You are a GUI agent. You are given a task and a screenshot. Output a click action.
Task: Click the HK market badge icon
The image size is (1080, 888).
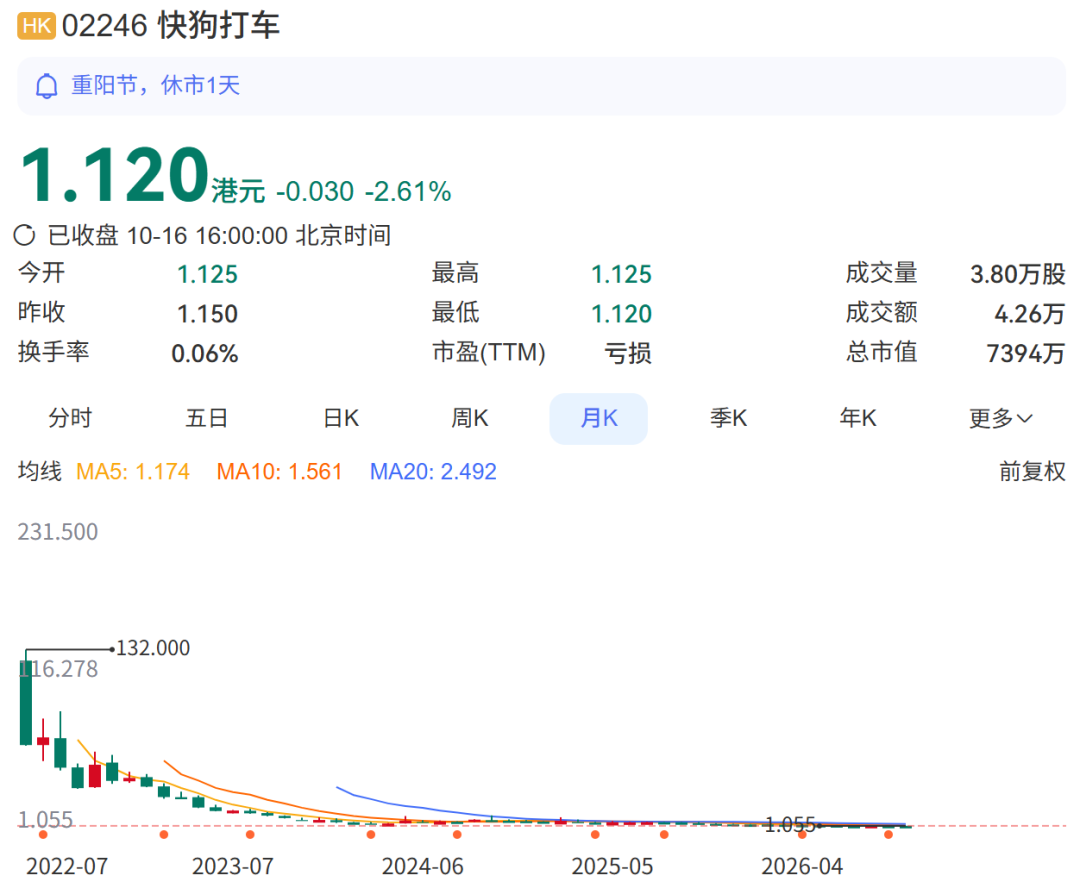coord(37,26)
